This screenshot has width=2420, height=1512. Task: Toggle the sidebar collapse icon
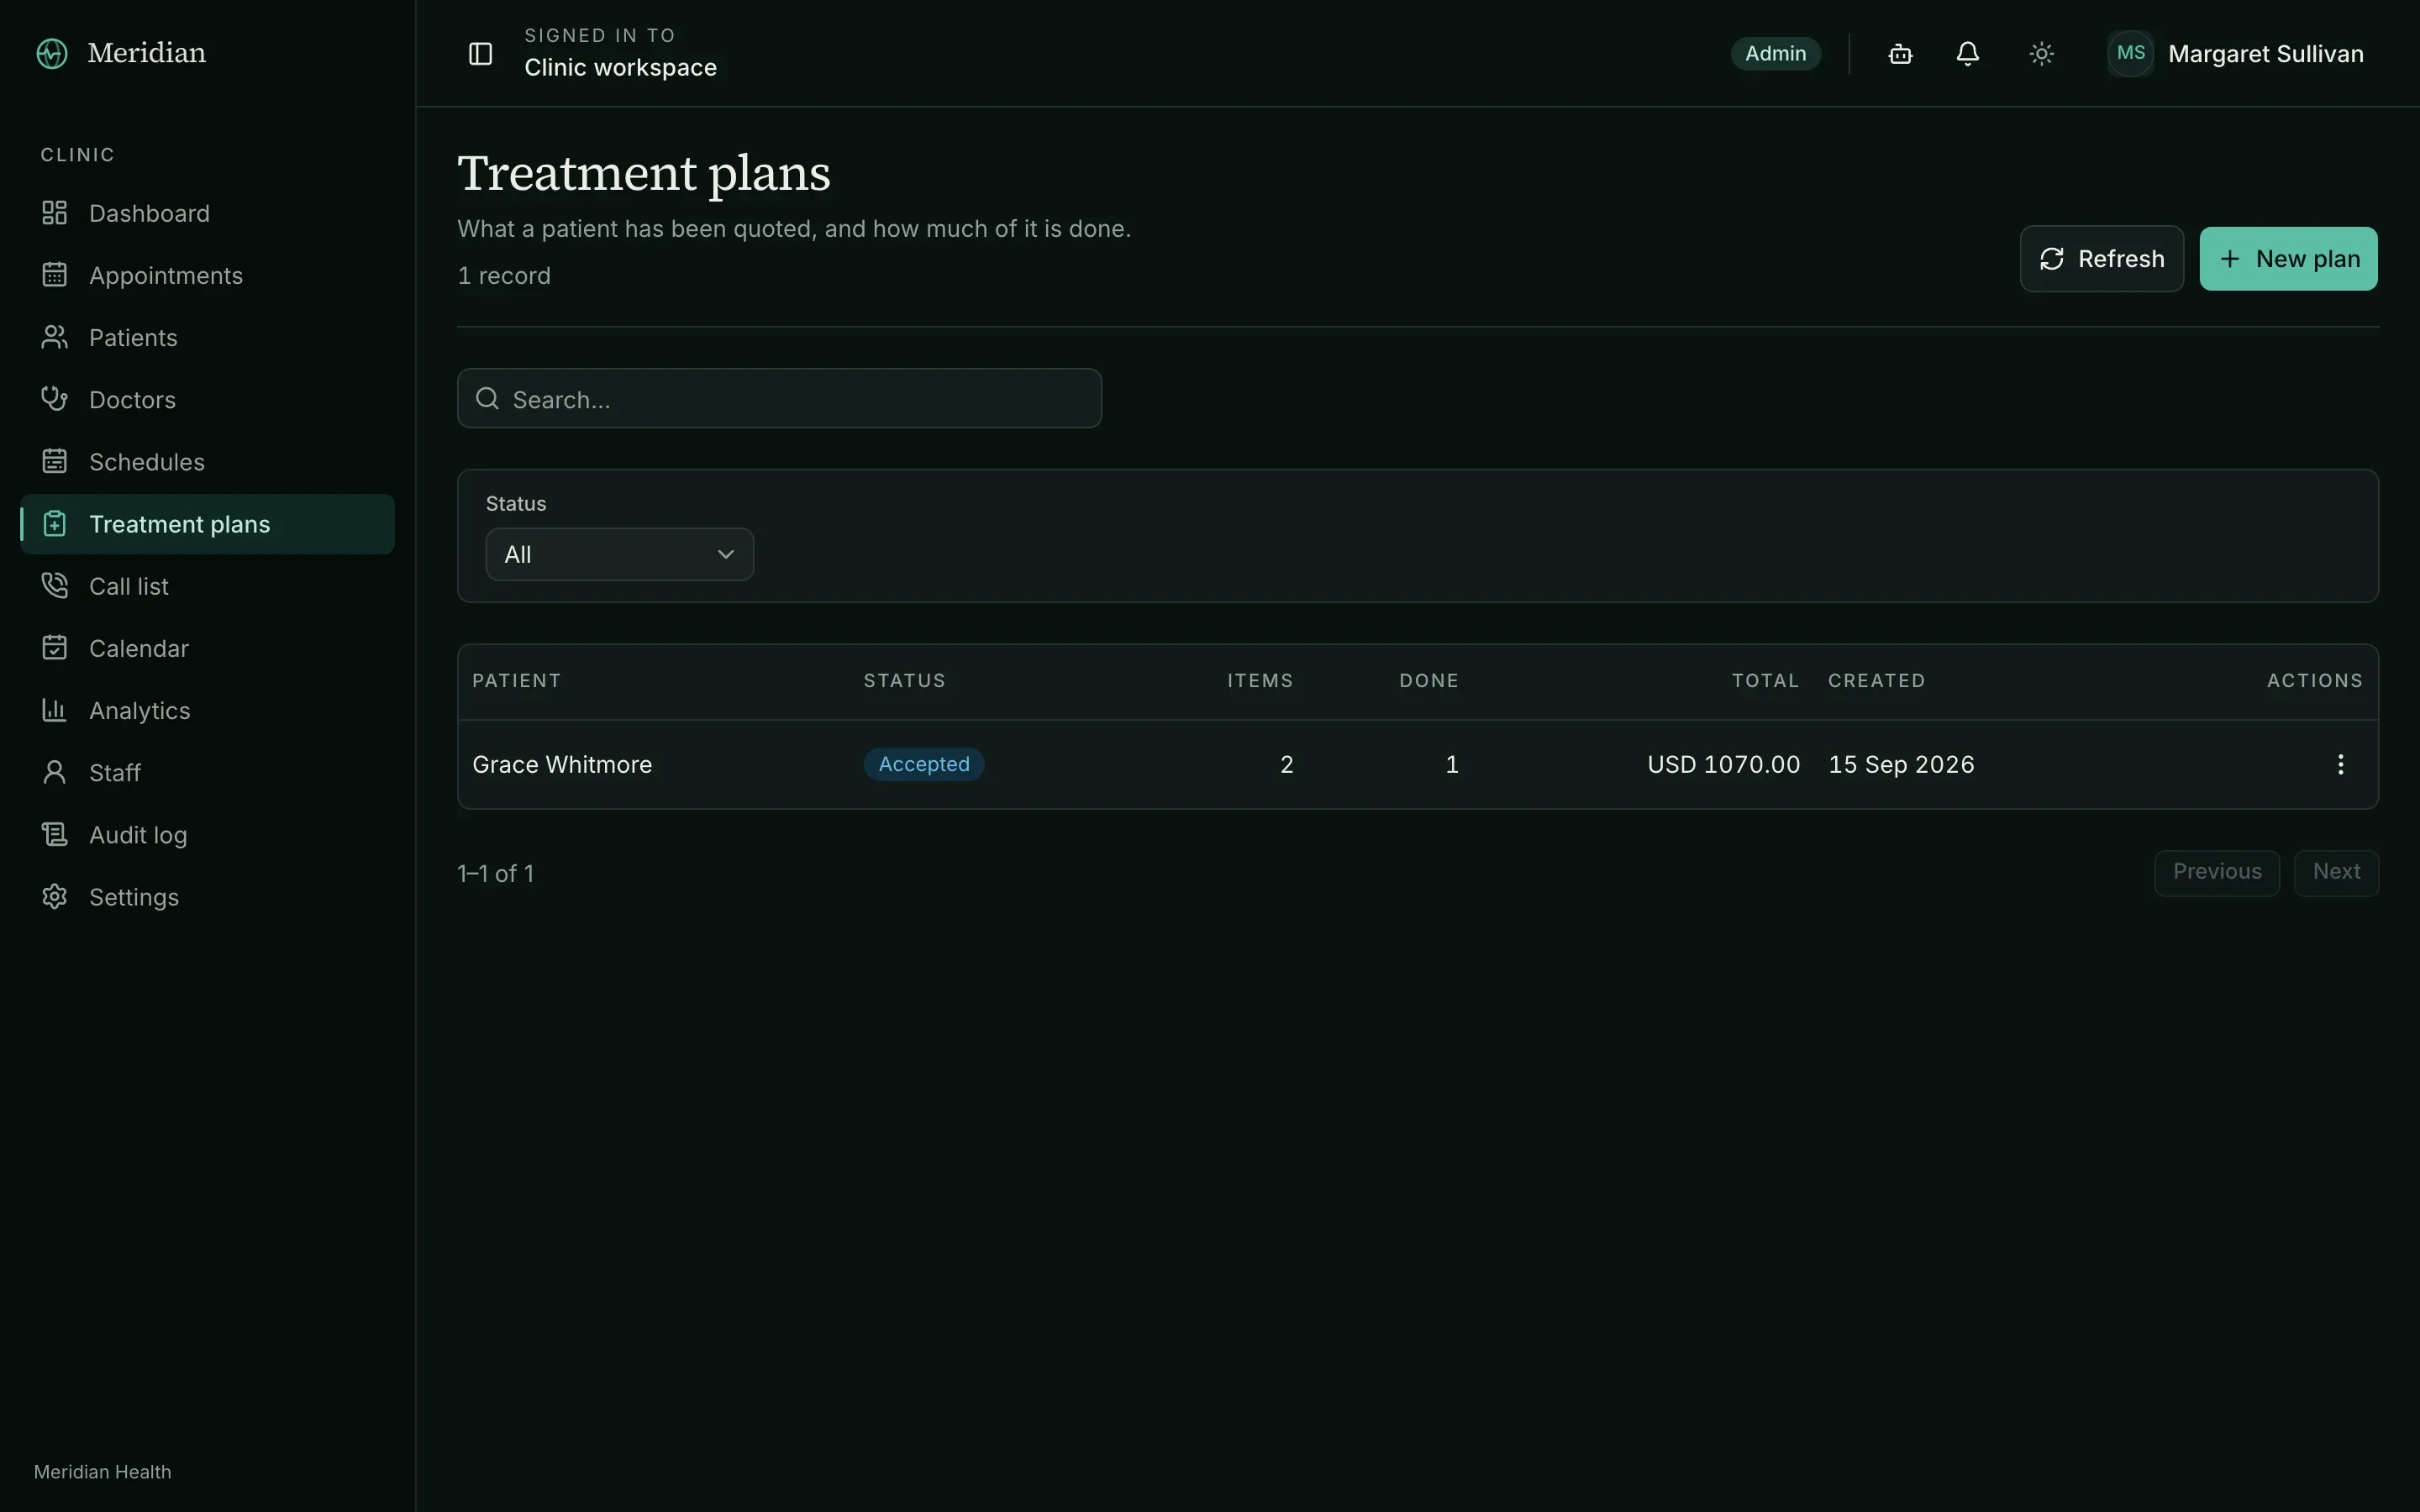480,53
